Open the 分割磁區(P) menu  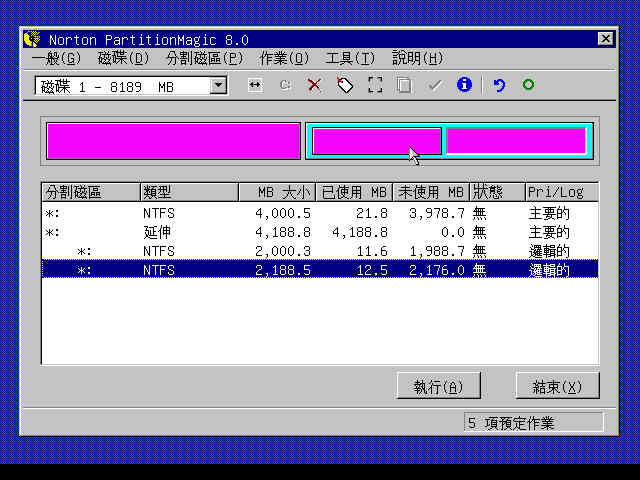coord(204,58)
